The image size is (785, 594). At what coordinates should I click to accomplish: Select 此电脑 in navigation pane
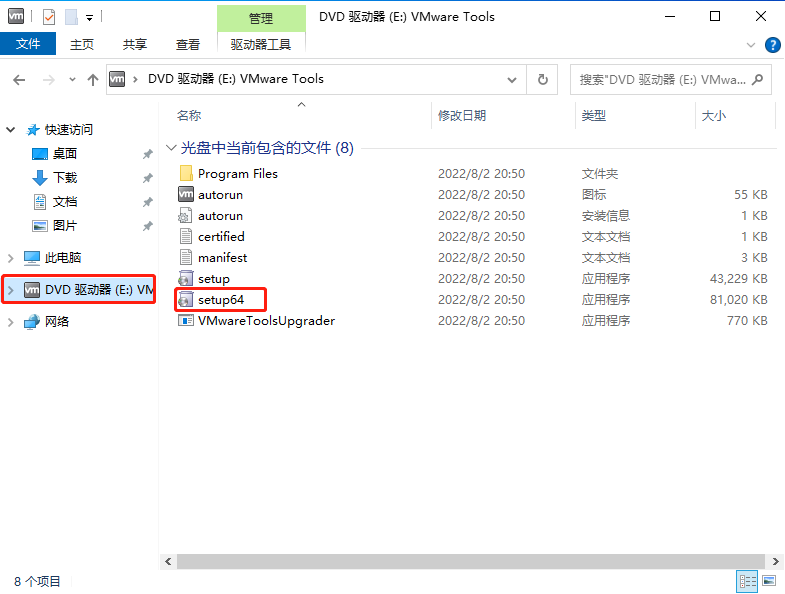coord(63,258)
